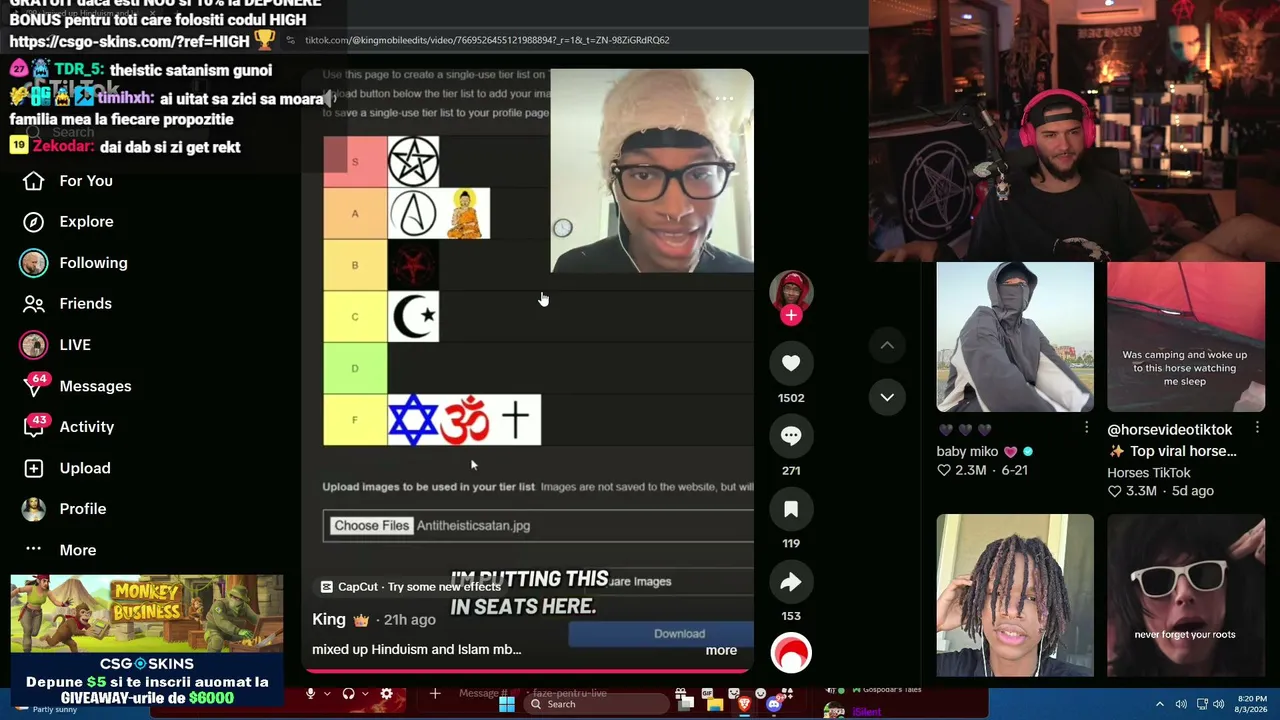This screenshot has height=720, width=1280.
Task: Open the "never forget your roots" thumbnail
Action: (x=1186, y=595)
